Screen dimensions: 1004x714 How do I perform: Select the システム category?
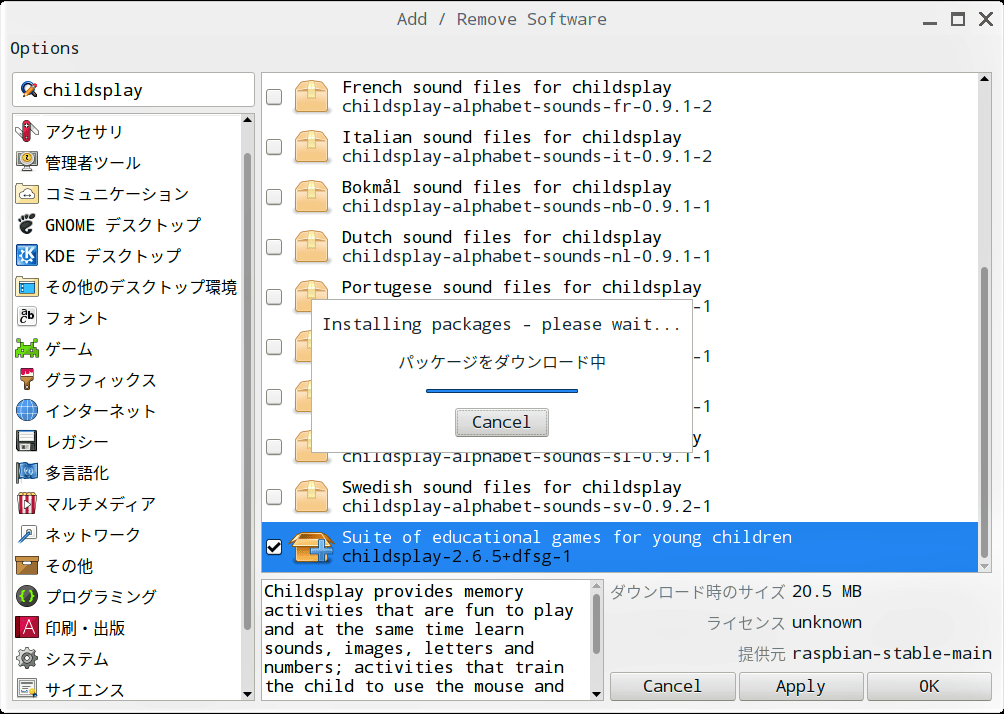128,658
